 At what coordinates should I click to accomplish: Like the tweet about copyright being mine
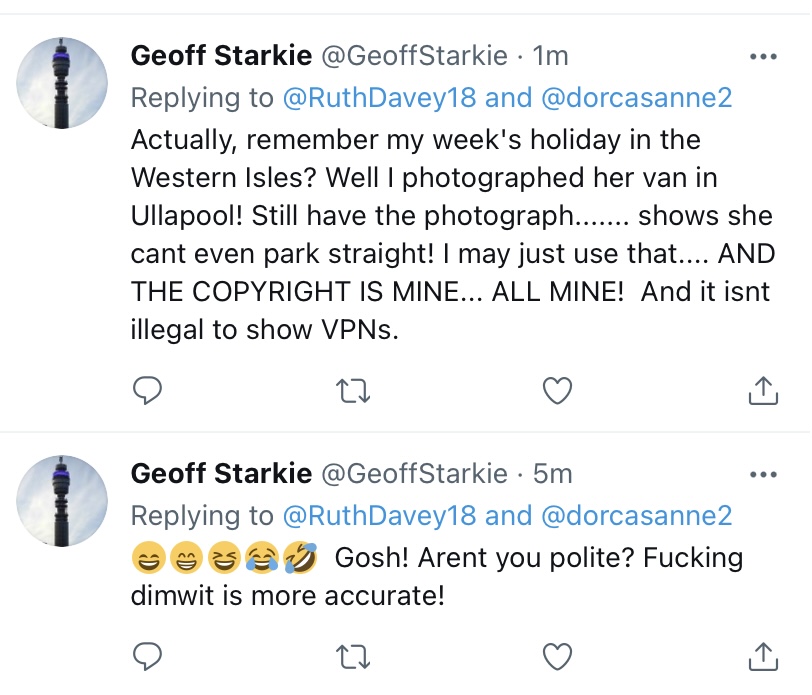click(556, 391)
